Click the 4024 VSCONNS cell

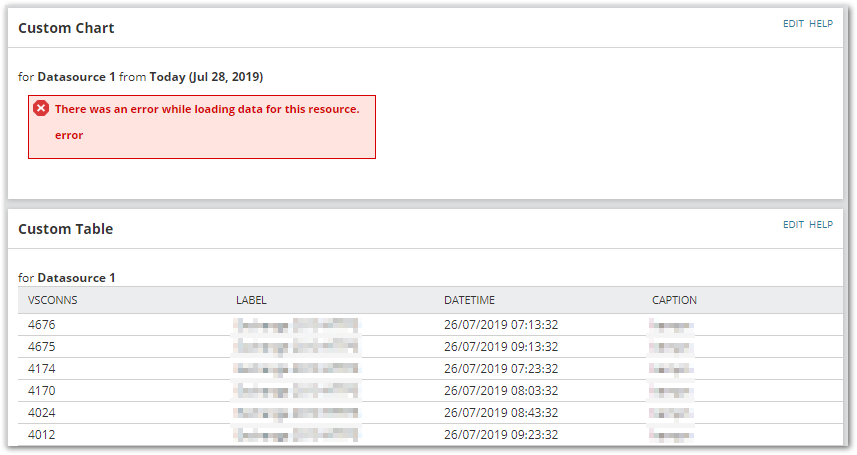(42, 412)
